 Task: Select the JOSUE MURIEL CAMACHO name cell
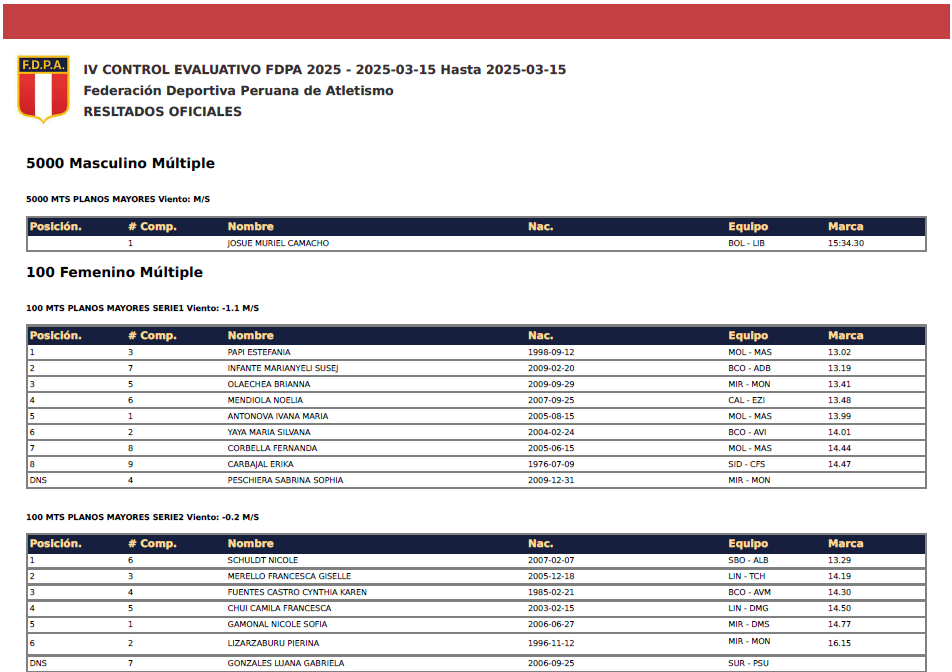click(x=278, y=243)
